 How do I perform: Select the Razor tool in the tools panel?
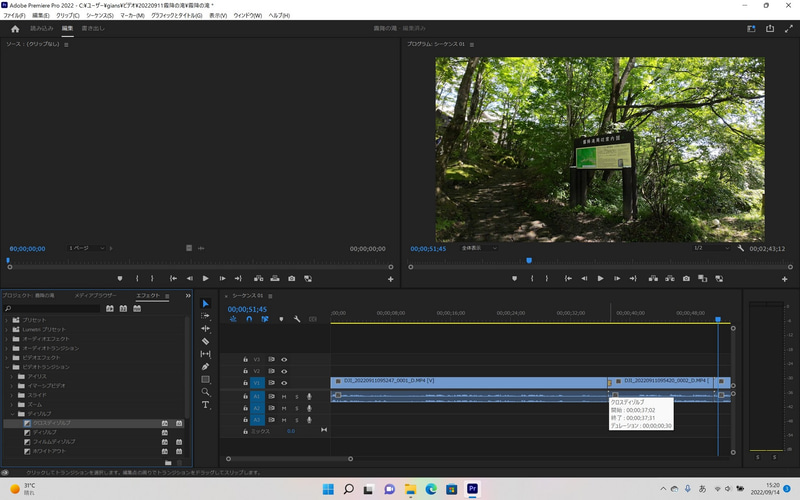coord(206,341)
